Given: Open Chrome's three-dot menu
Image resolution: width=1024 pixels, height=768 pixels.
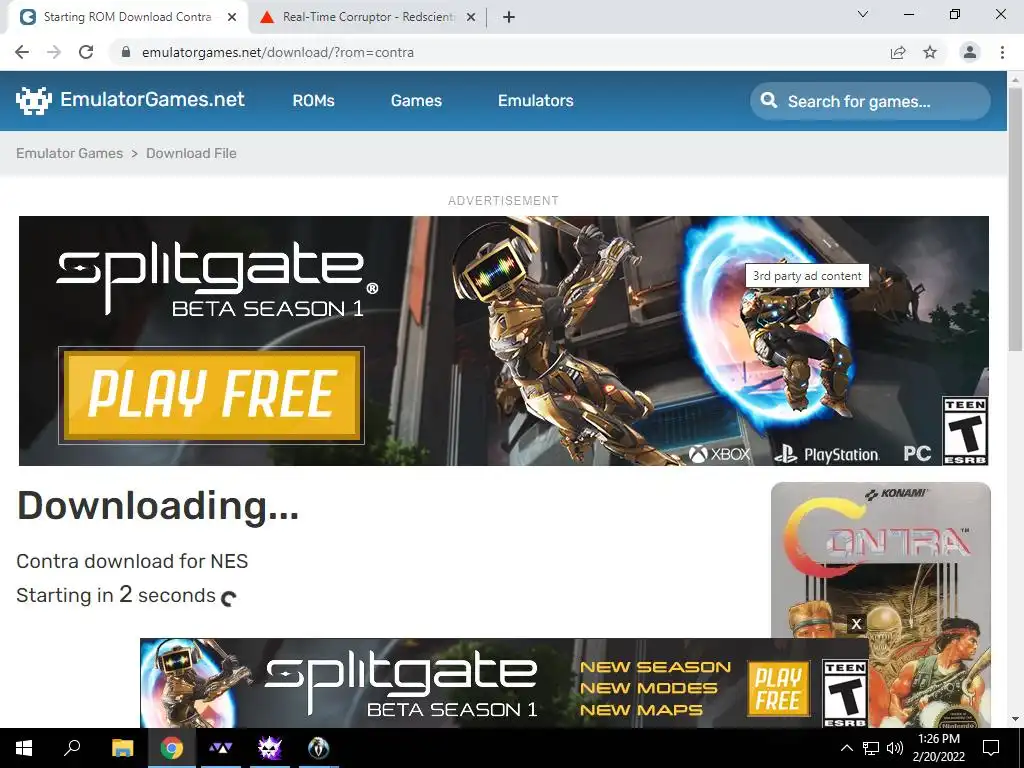Looking at the screenshot, I should (1002, 52).
